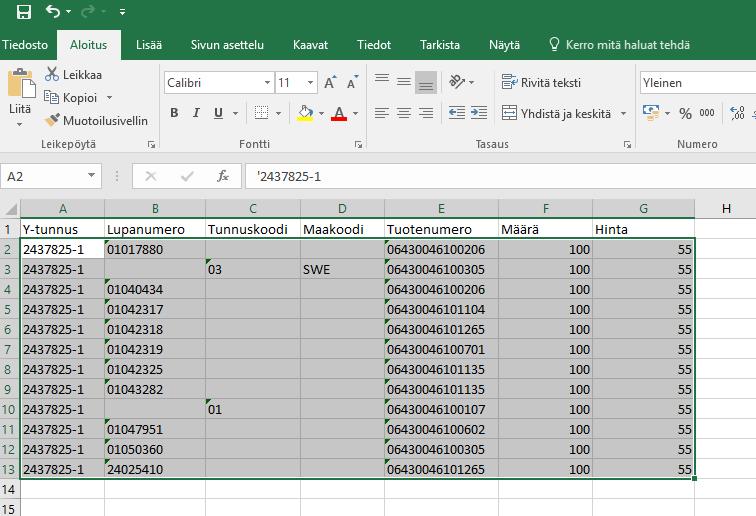
Task: Click the Kerro mitä haluat tehdä search box
Action: [620, 45]
